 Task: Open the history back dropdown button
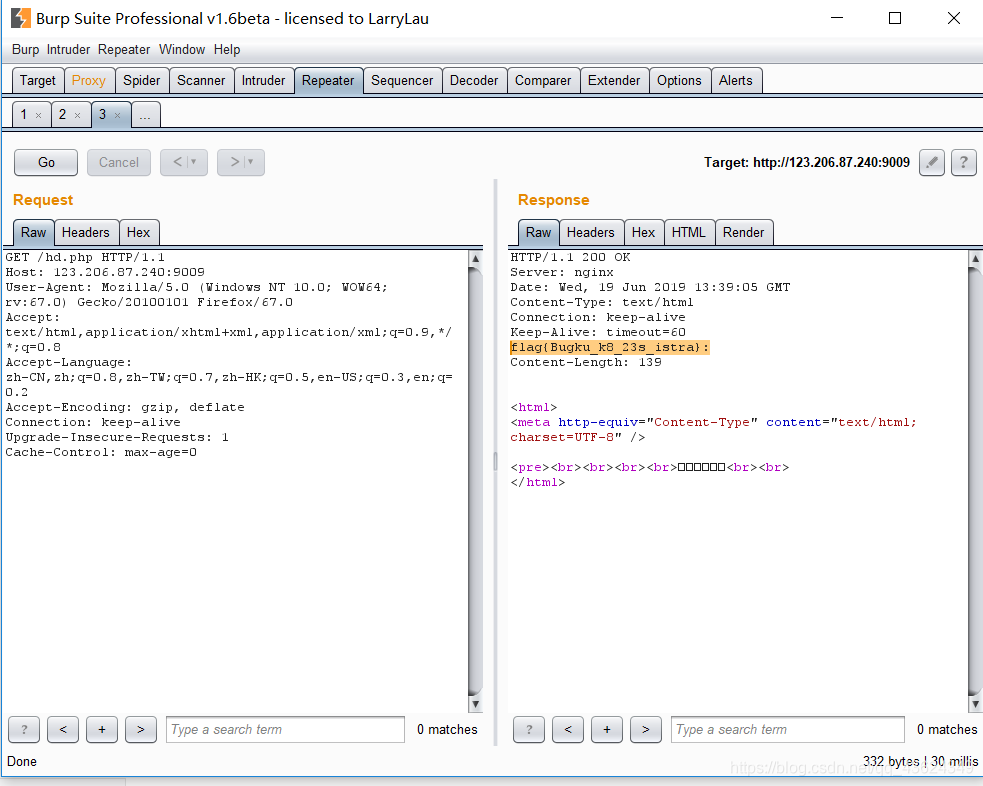tap(184, 162)
